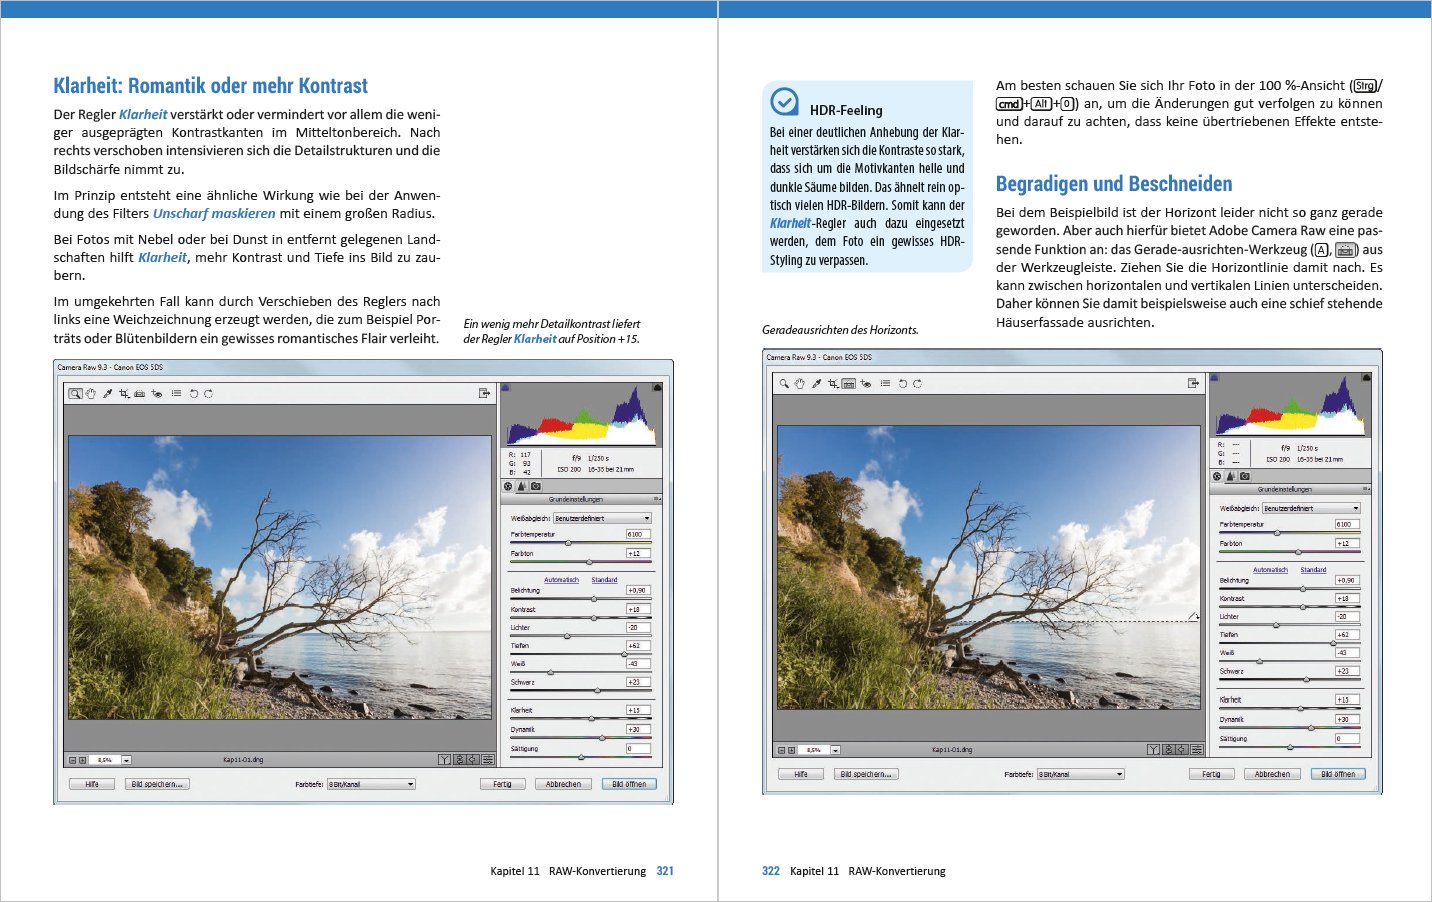Click Abbrechen button in left Camera Raw window
Image resolution: width=1432 pixels, height=902 pixels.
(x=563, y=784)
